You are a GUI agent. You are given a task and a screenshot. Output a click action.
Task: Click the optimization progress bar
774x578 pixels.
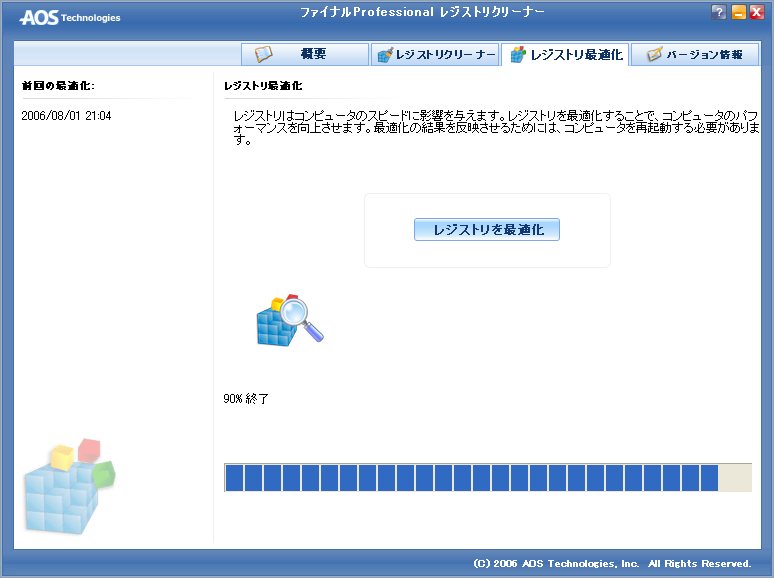tap(488, 477)
